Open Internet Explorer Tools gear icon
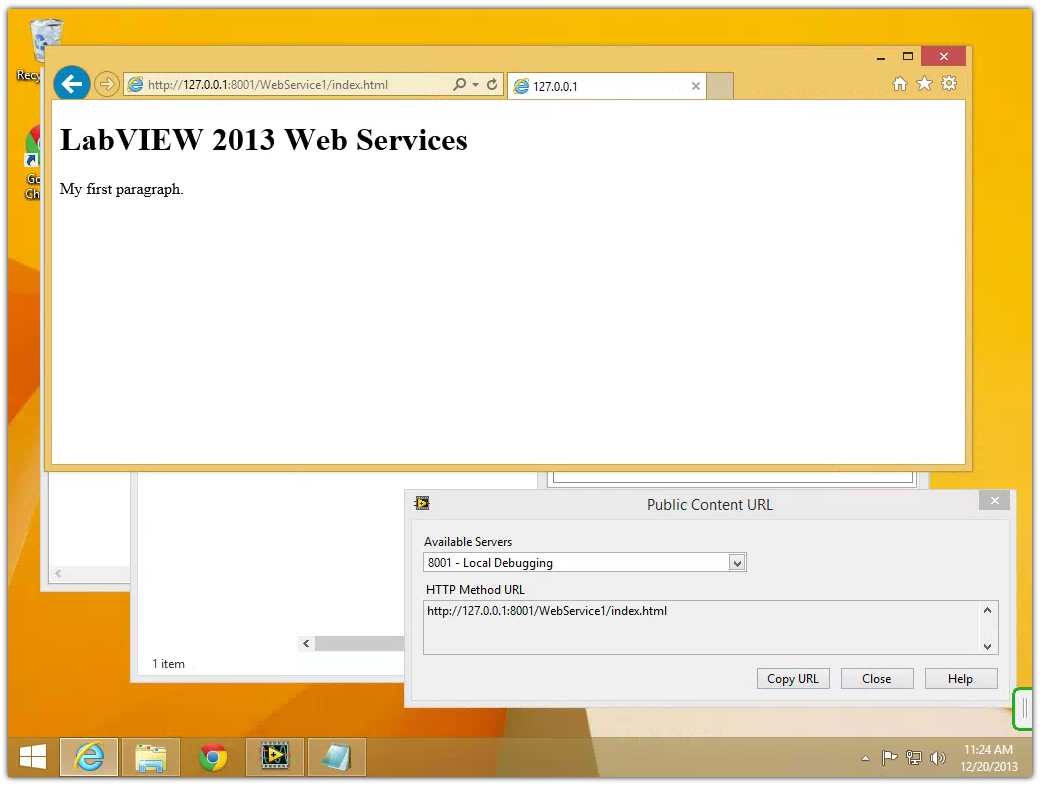 point(949,84)
